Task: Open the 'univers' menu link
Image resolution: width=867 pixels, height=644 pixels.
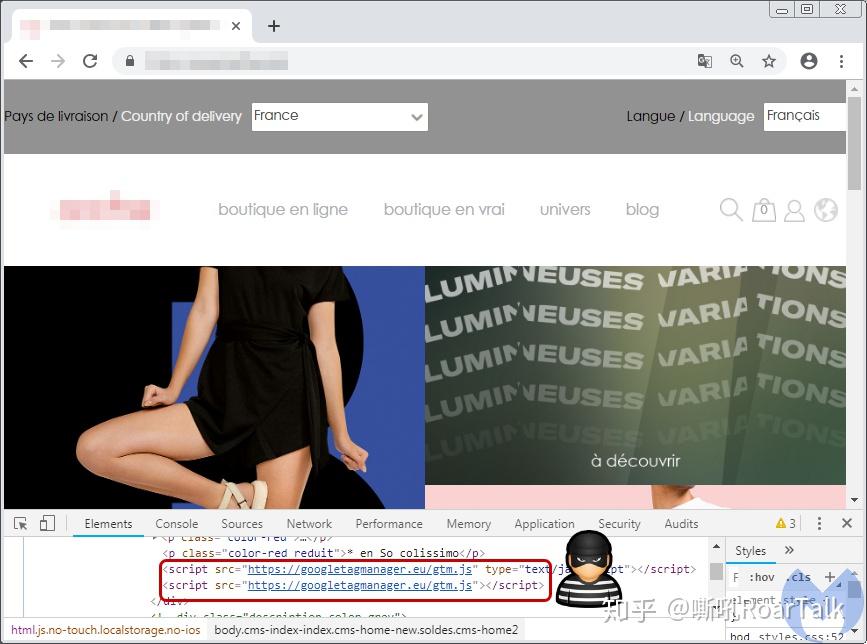Action: pos(565,210)
